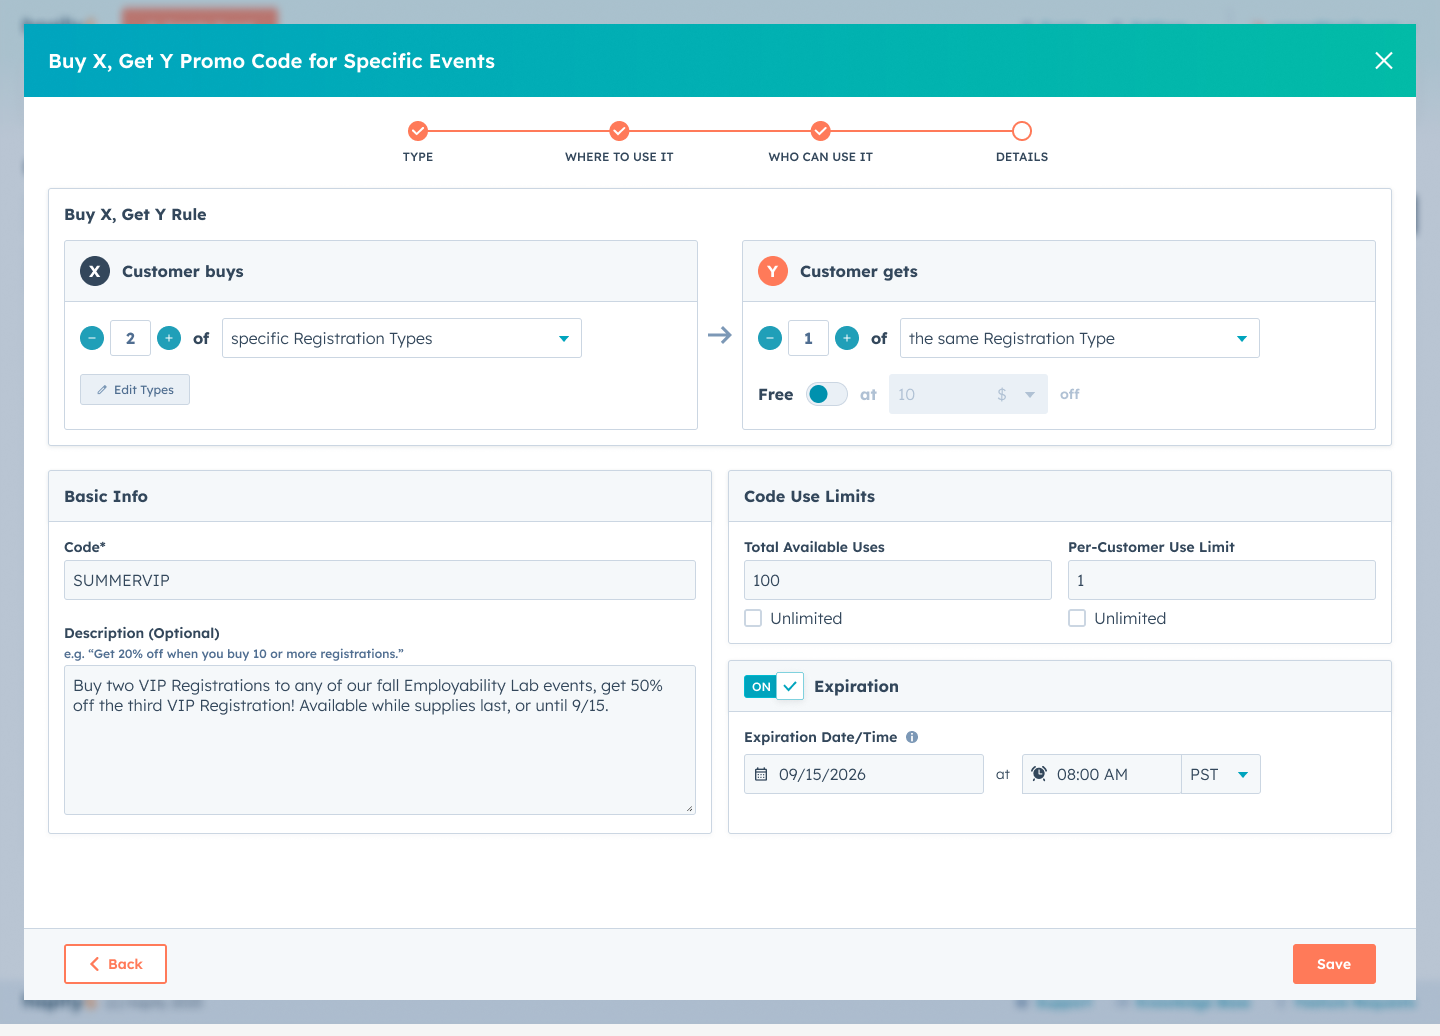Increase the Customer buys quantity
The height and width of the screenshot is (1036, 1440).
(169, 338)
